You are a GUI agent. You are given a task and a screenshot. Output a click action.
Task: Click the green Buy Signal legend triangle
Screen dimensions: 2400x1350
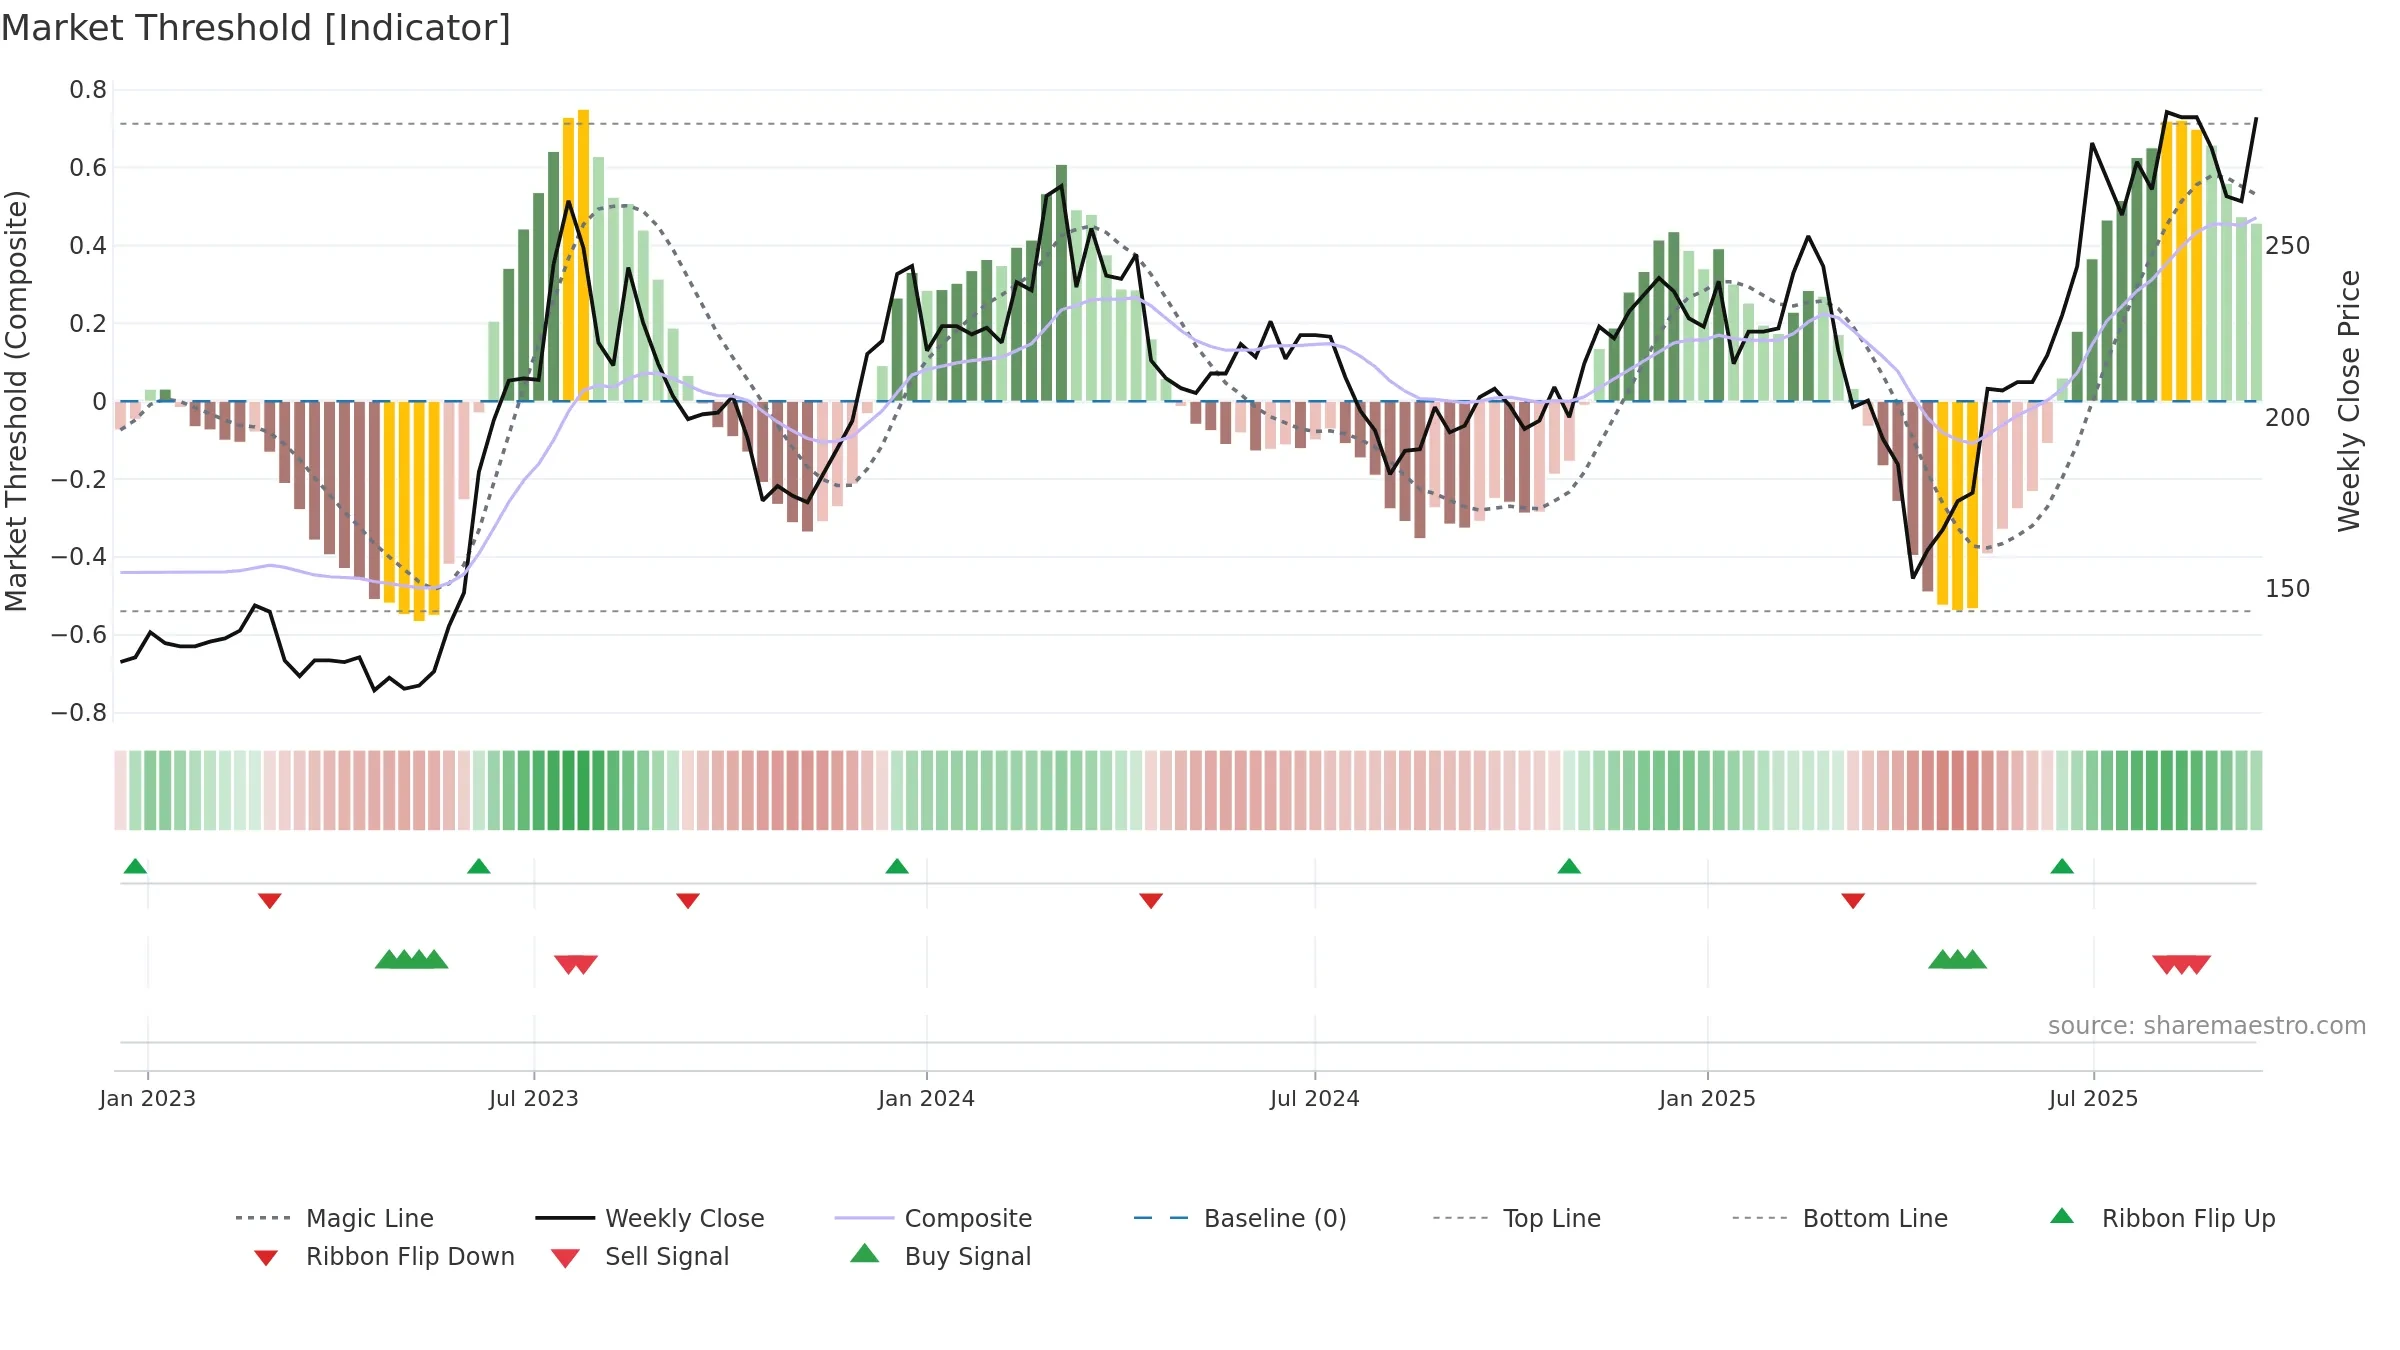click(865, 1253)
